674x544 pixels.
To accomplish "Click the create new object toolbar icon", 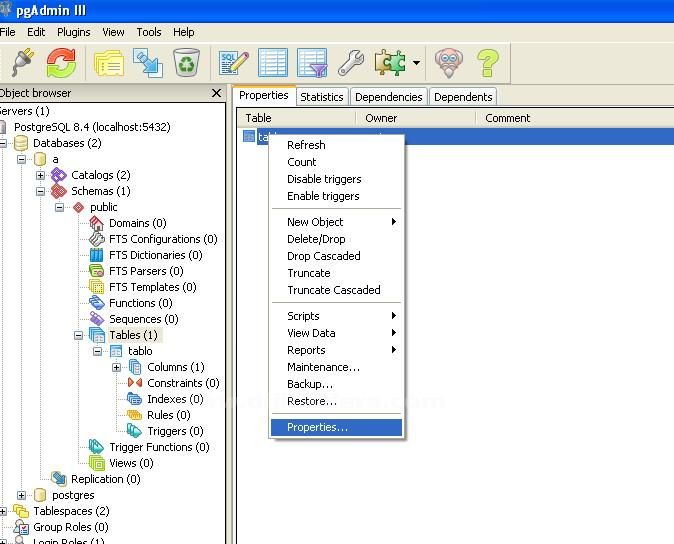I will [x=147, y=63].
